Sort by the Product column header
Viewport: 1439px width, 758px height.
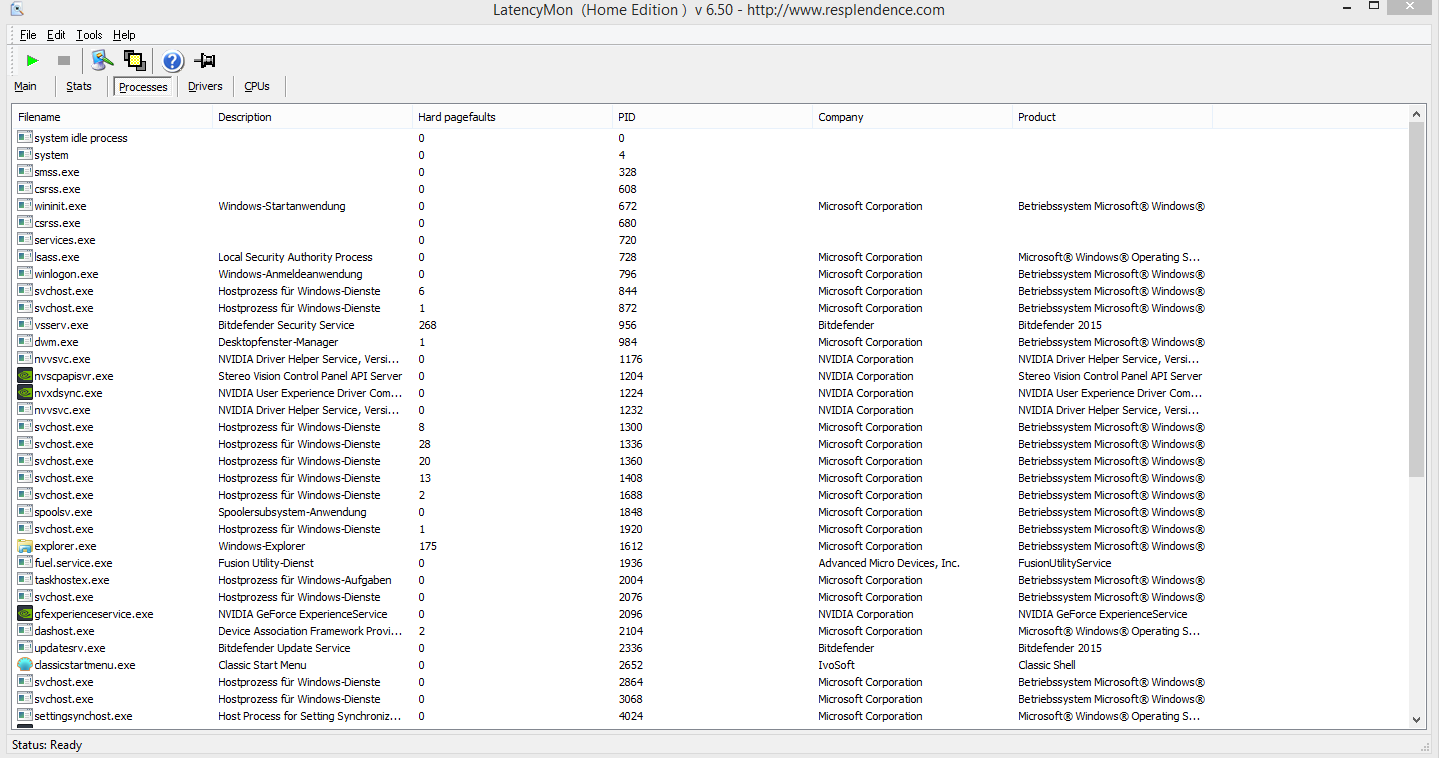(x=1113, y=117)
